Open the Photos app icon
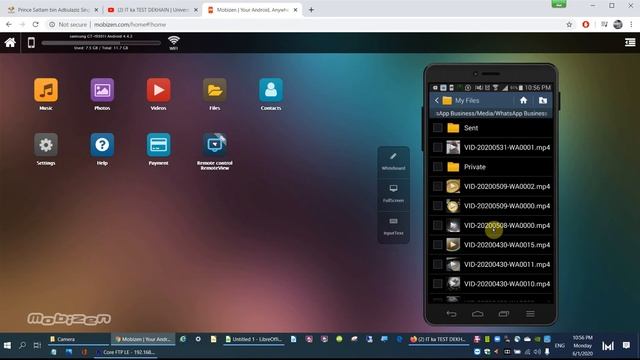This screenshot has height=360, width=640. (x=102, y=90)
